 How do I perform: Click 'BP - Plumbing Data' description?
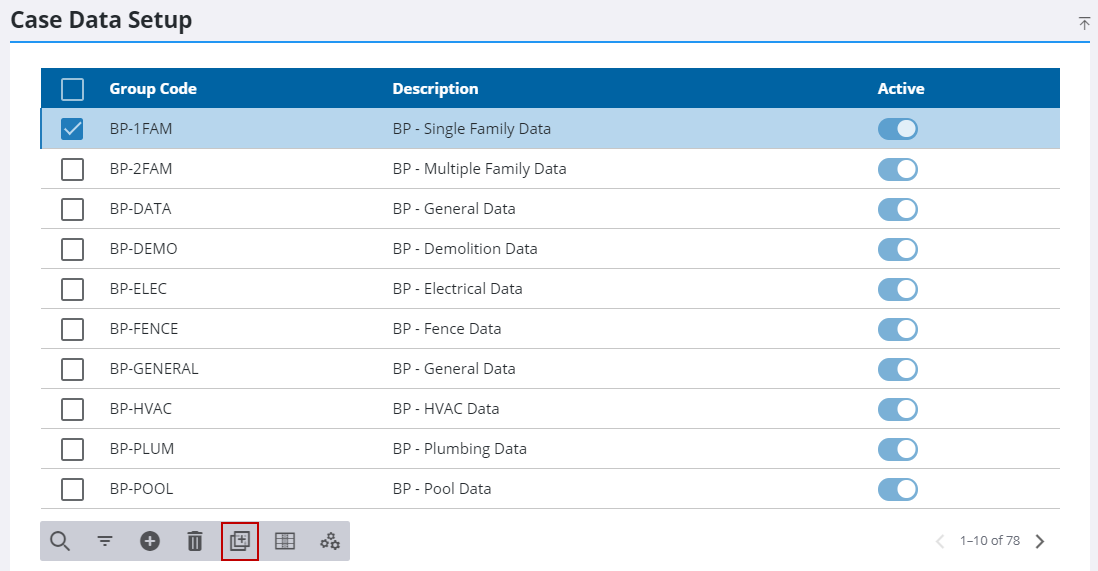click(459, 448)
